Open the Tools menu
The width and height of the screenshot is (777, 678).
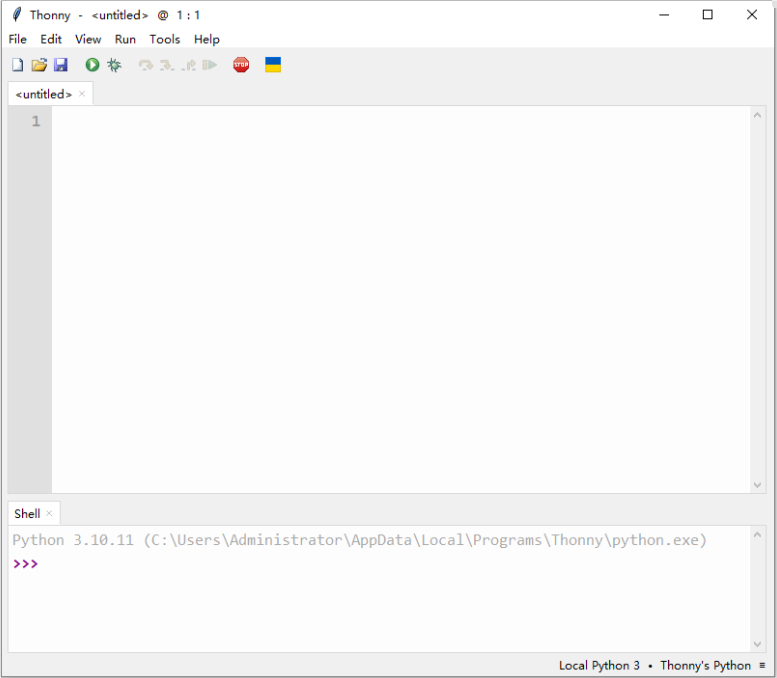[165, 39]
